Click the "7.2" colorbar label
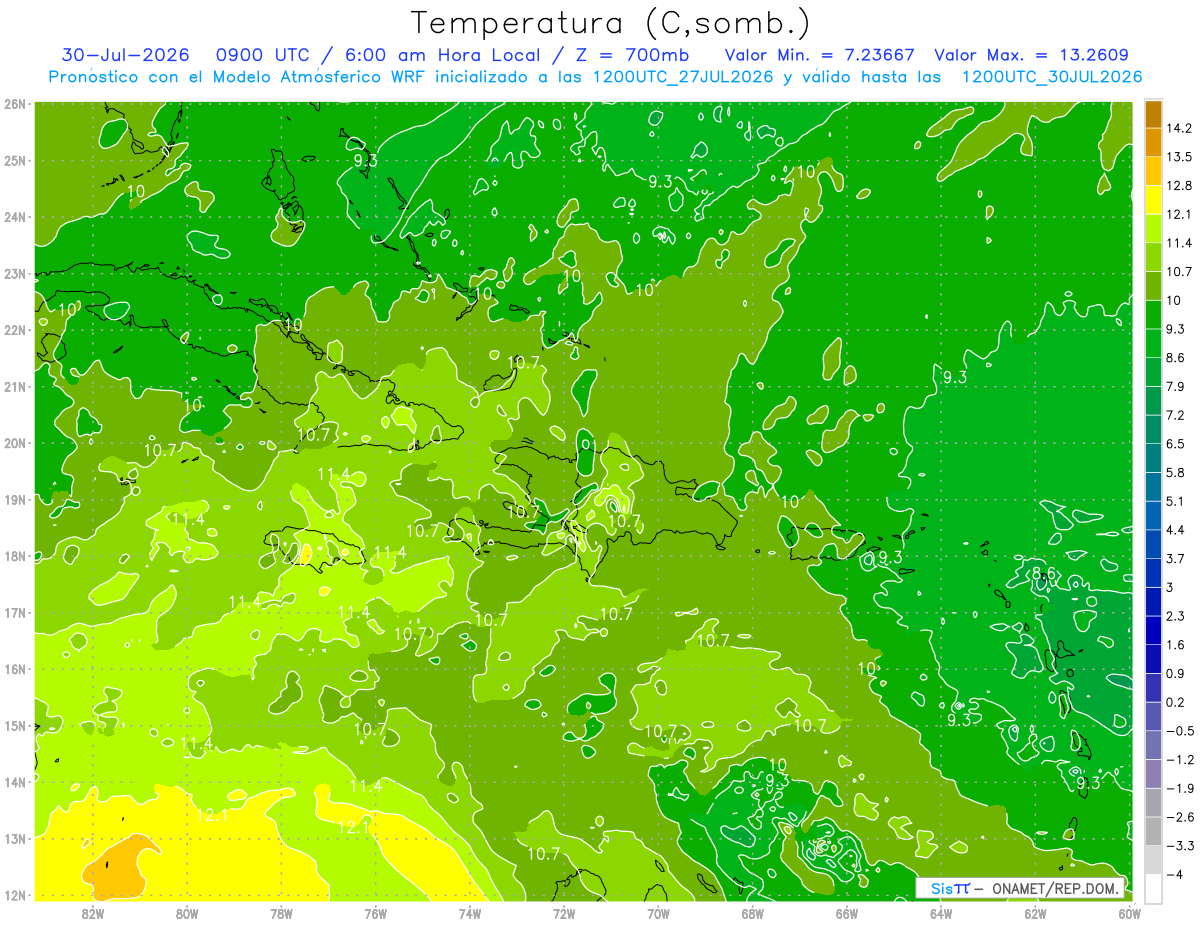 coord(1174,414)
